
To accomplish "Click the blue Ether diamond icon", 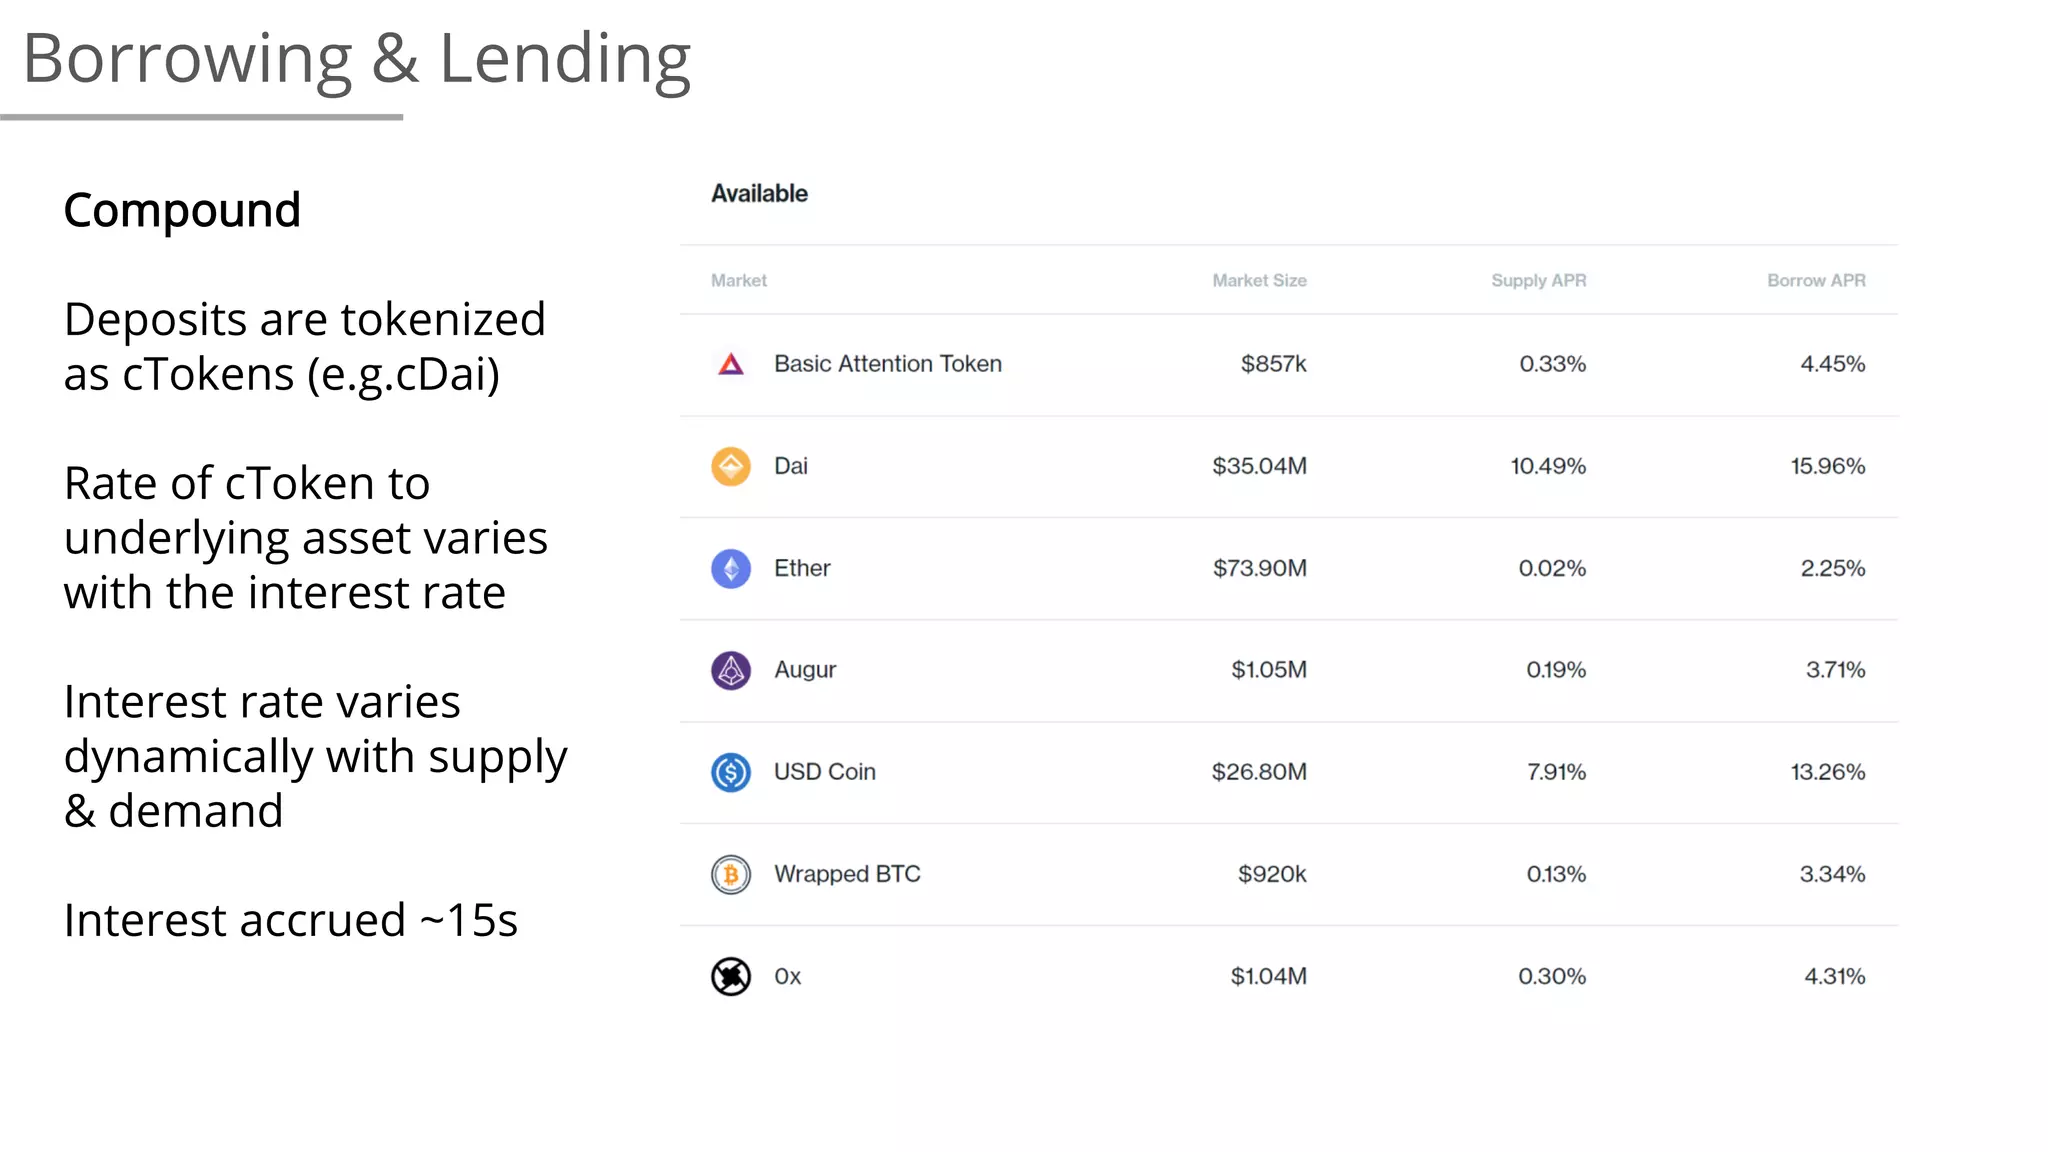I will 731,568.
